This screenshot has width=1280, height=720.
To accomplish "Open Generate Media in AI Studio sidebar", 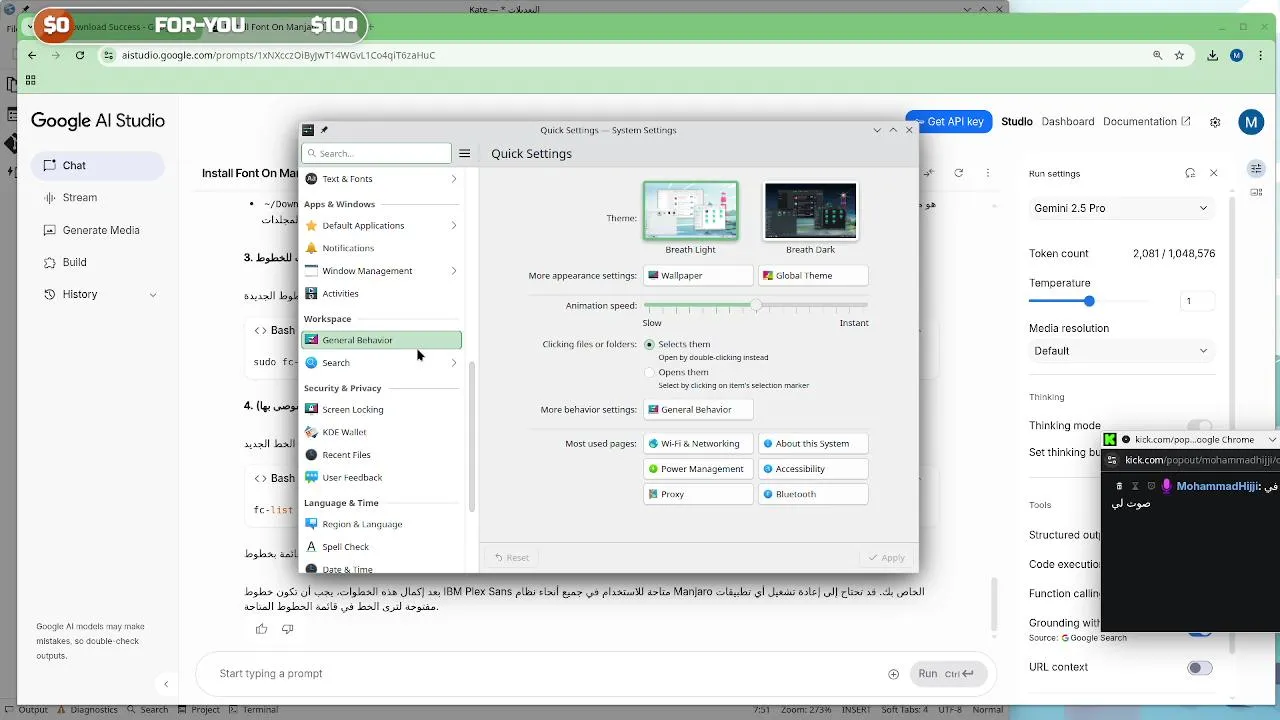I will [97, 230].
